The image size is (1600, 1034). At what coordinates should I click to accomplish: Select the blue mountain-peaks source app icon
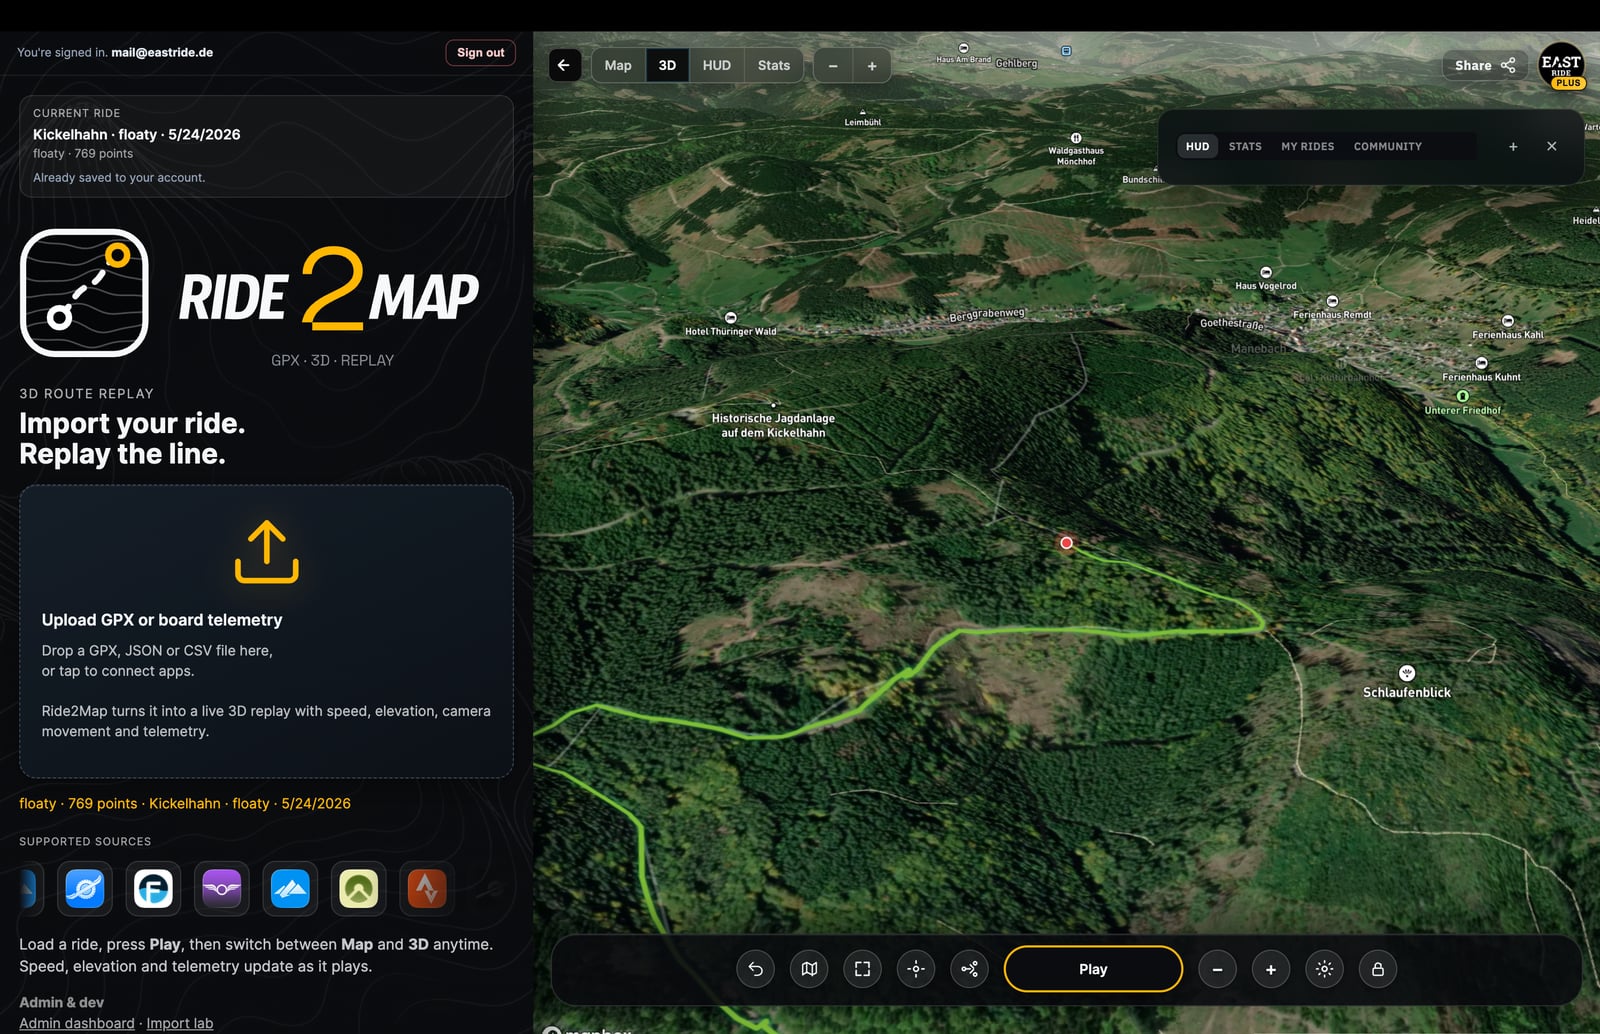tap(290, 888)
